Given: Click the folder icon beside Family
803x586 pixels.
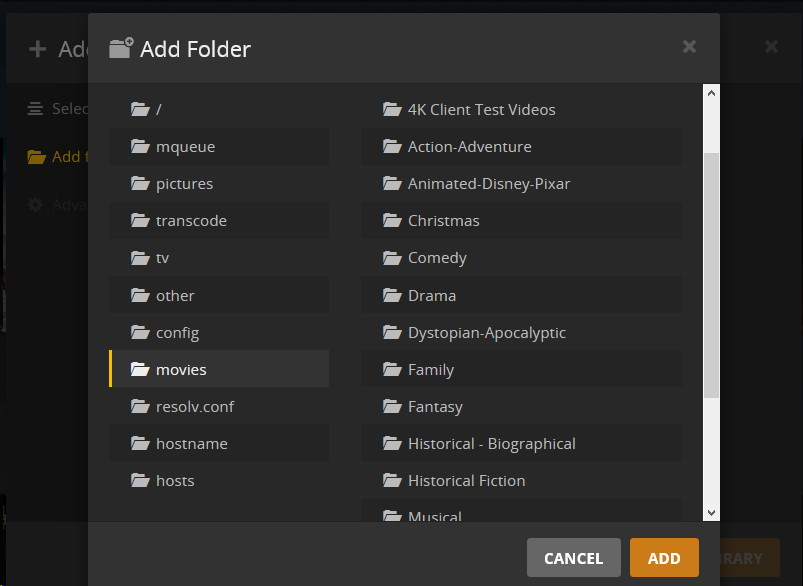Looking at the screenshot, I should pos(392,369).
